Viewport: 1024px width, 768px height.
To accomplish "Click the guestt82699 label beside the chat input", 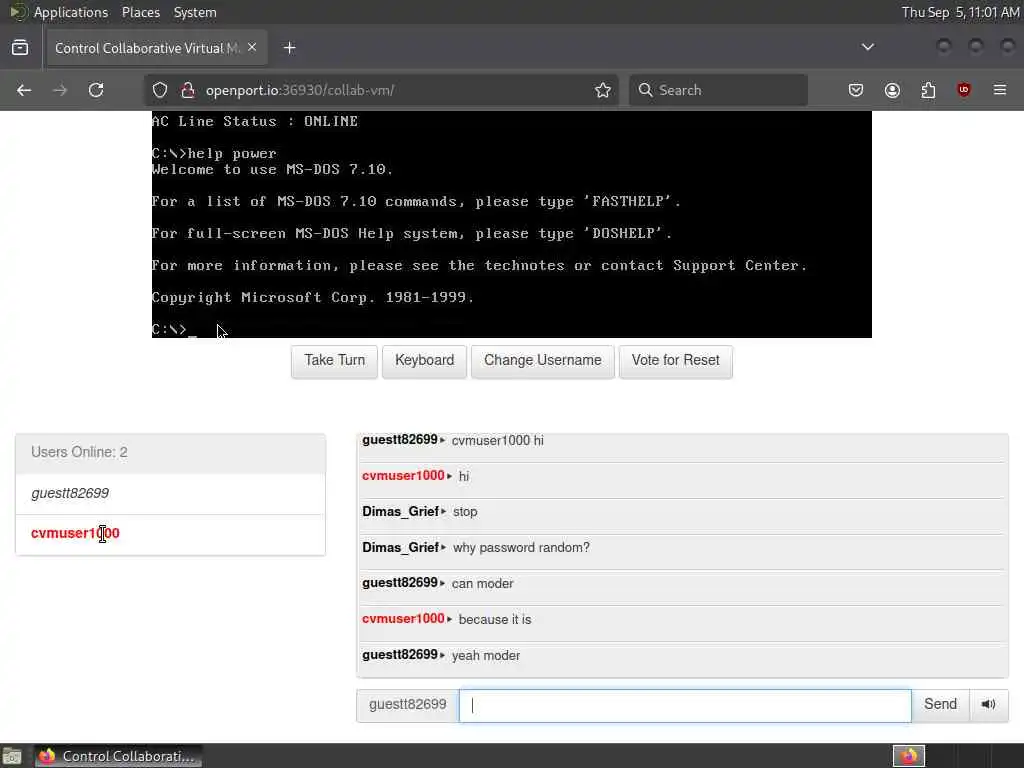I will tap(408, 704).
